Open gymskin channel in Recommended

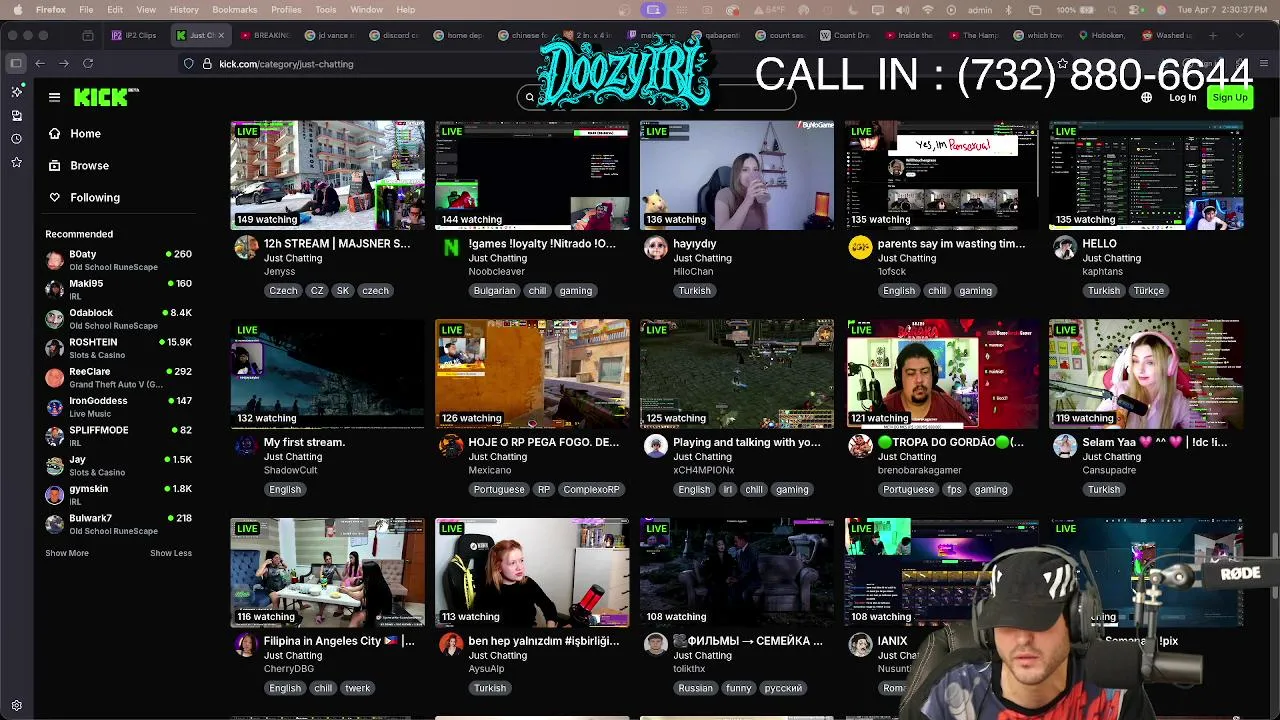[x=118, y=494]
